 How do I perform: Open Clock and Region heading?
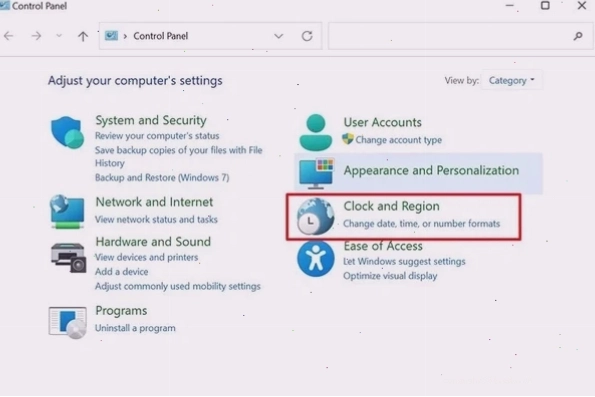click(391, 206)
